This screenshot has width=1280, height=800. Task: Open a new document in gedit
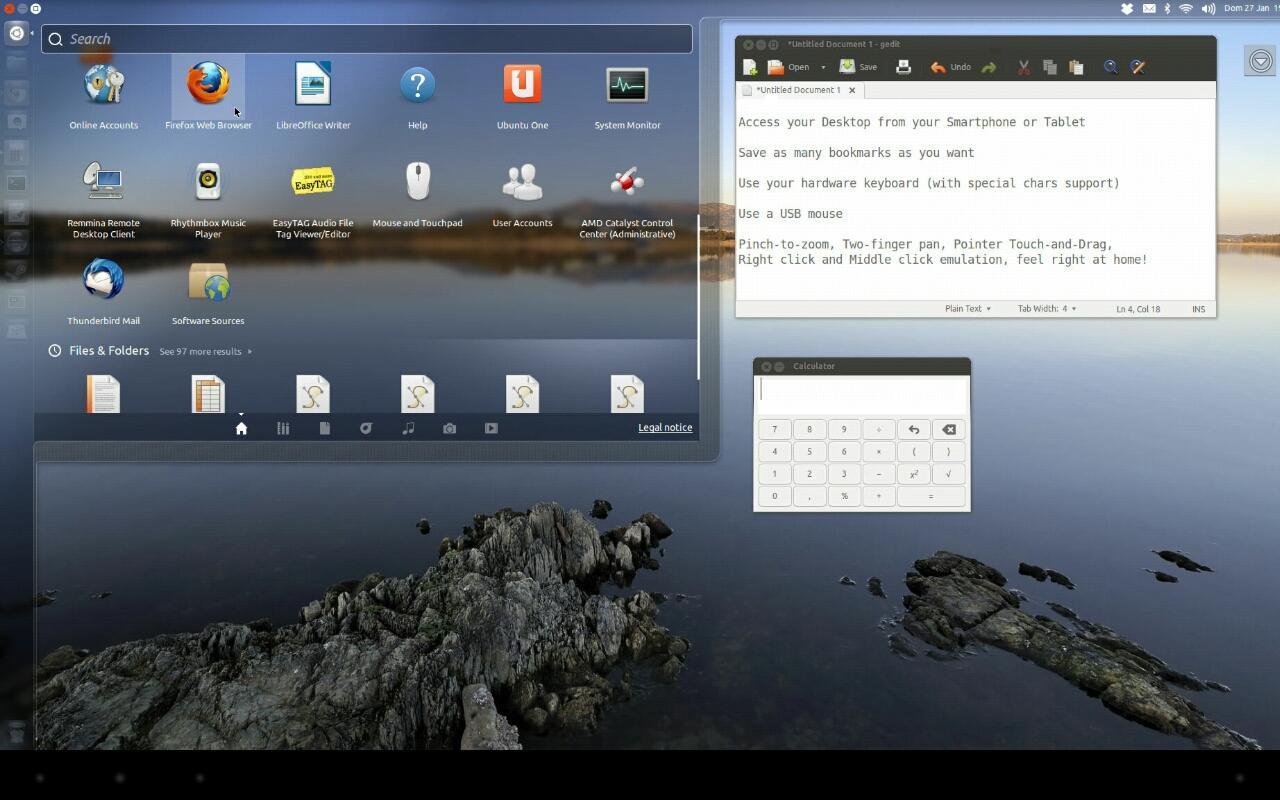pyautogui.click(x=749, y=66)
